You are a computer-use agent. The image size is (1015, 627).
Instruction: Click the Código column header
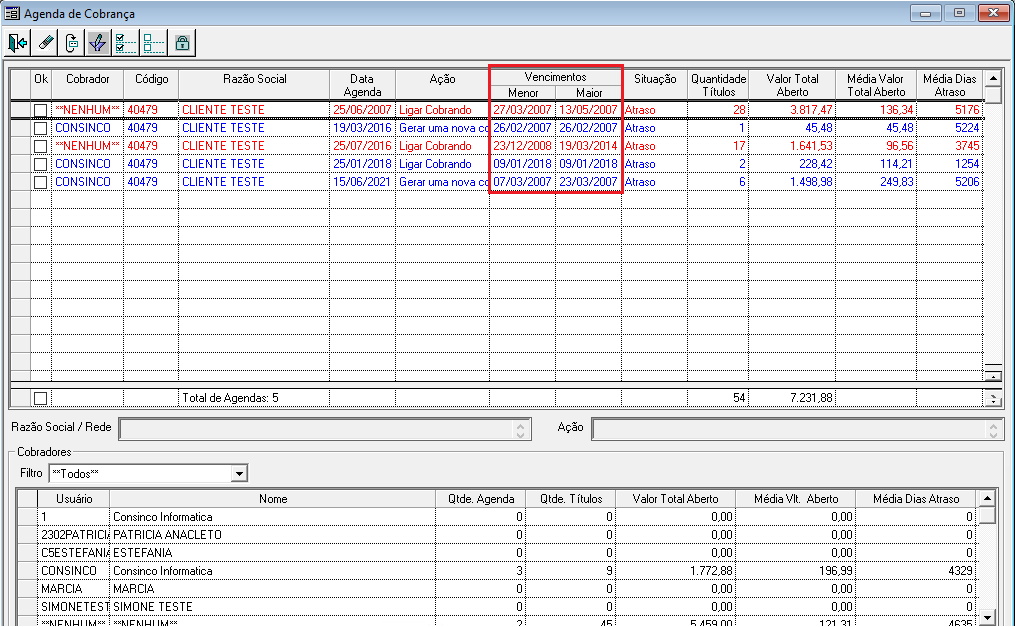point(151,85)
